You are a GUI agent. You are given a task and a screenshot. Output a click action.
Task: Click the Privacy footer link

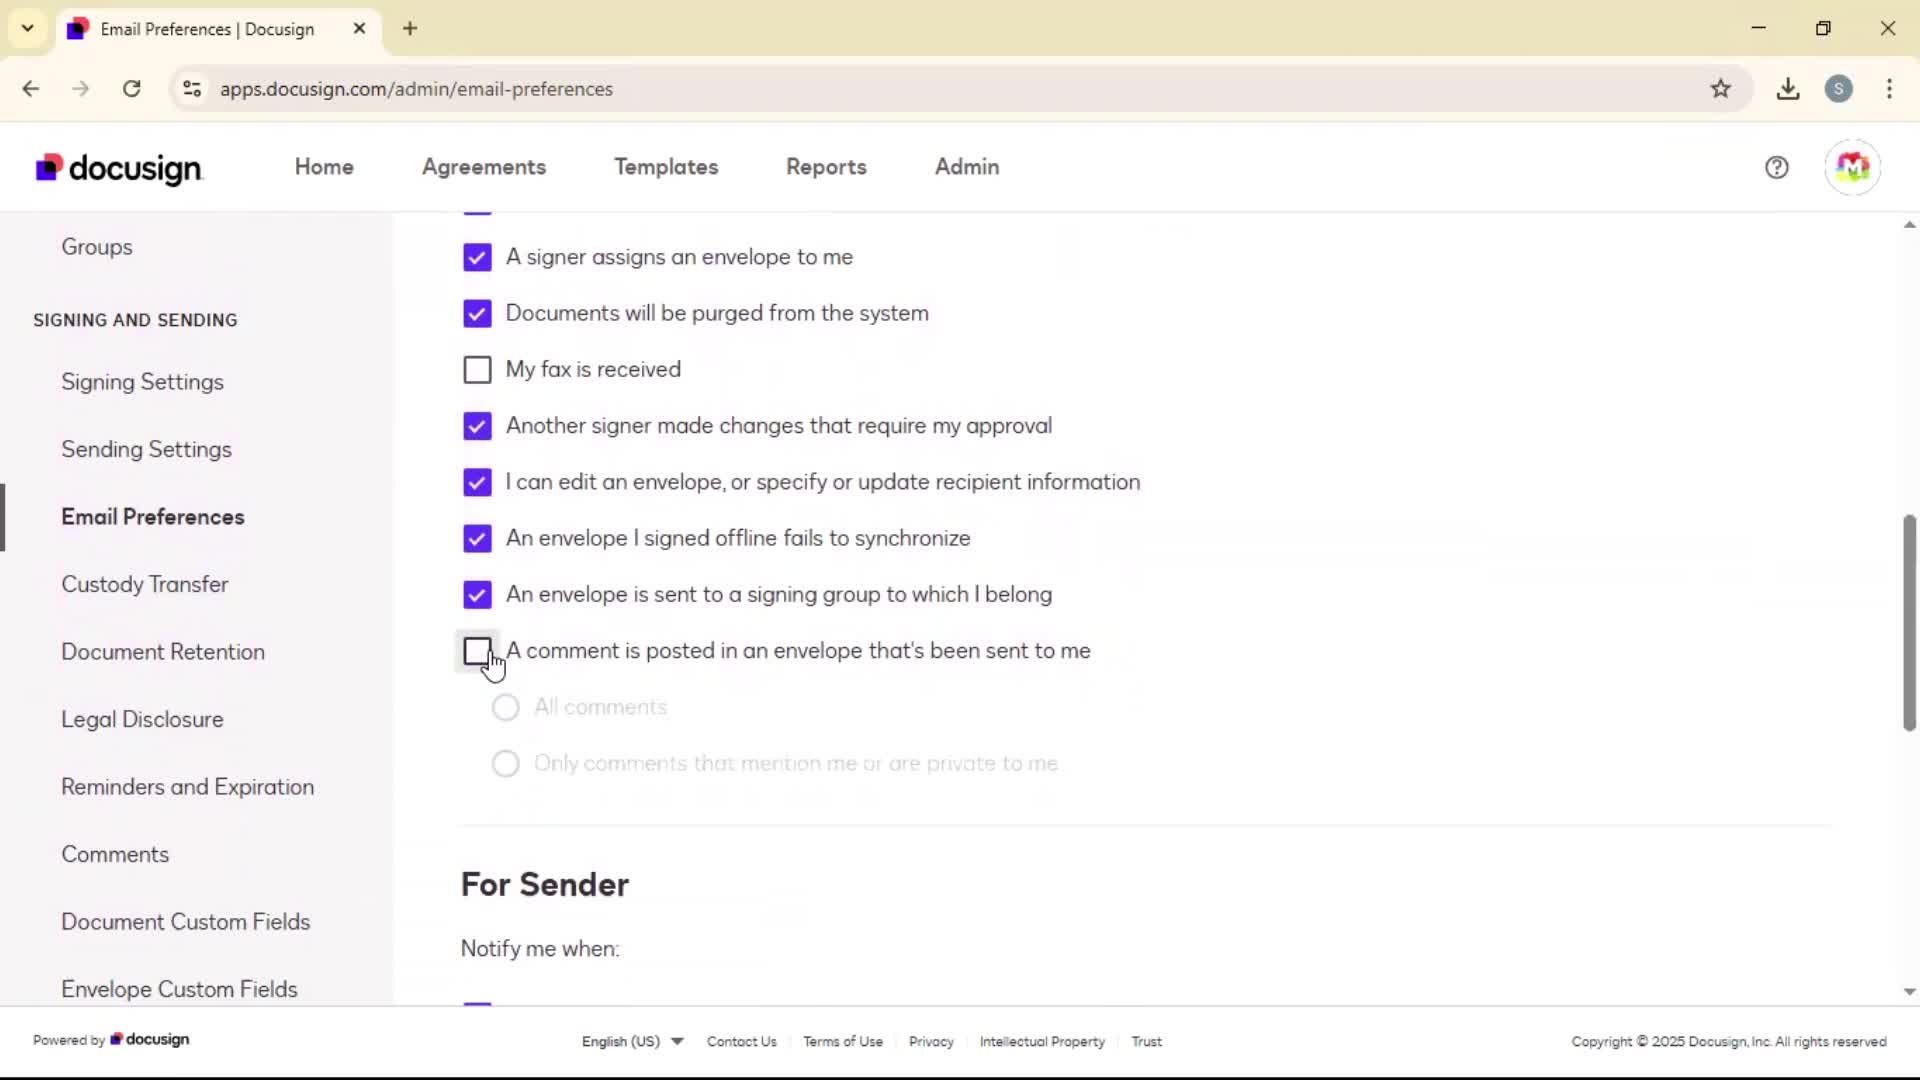[x=931, y=1041]
